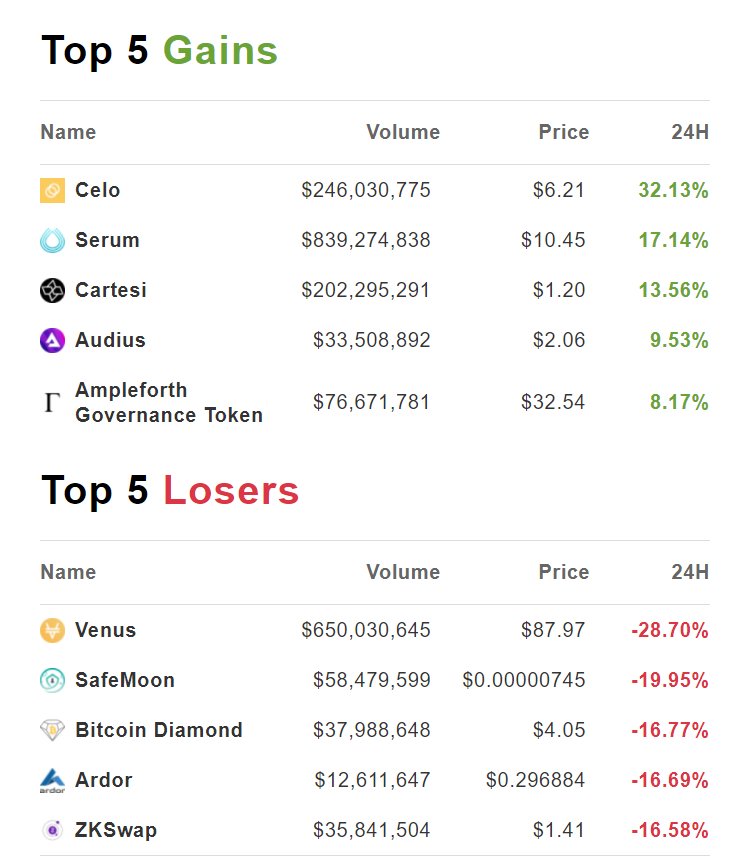
Task: Click the Venus coin icon
Action: coord(52,631)
